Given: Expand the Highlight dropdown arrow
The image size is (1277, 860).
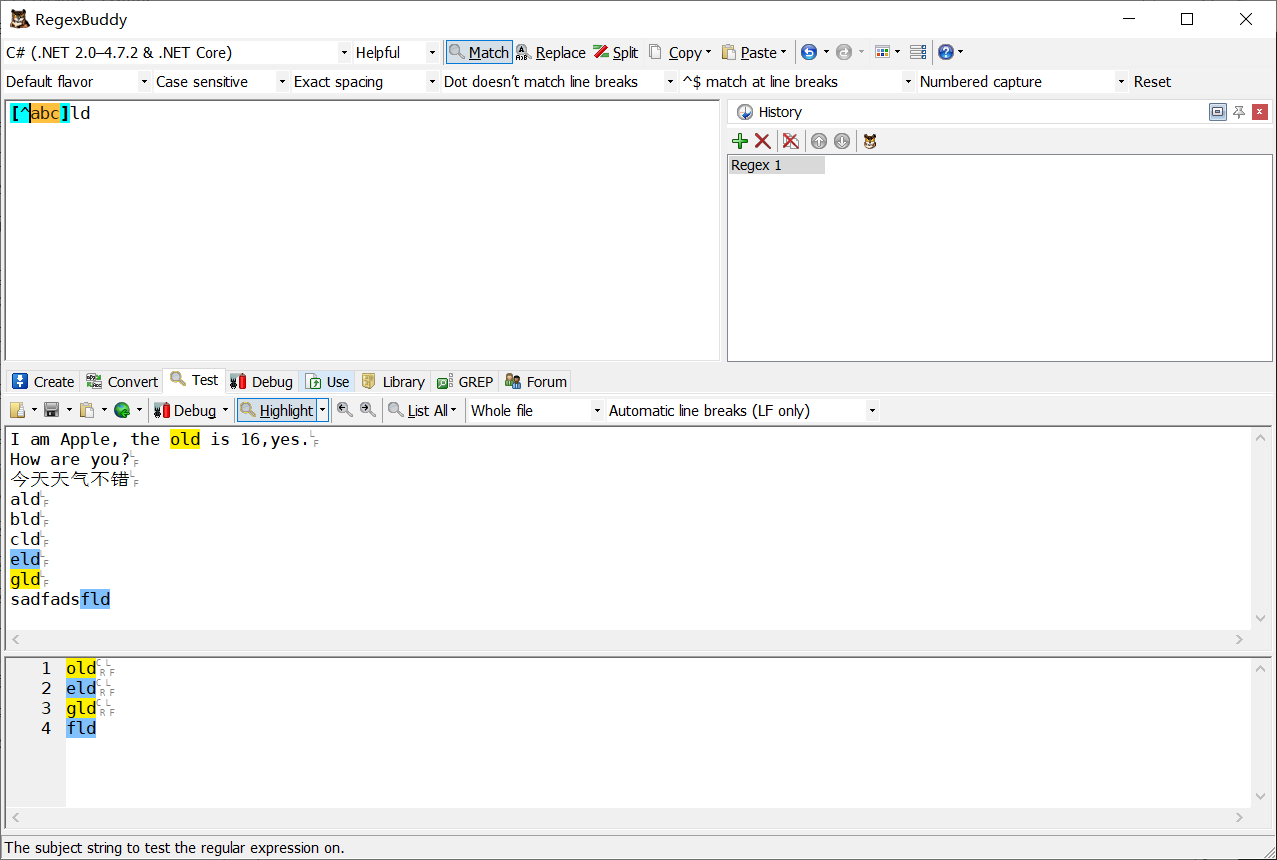Looking at the screenshot, I should click(x=322, y=410).
